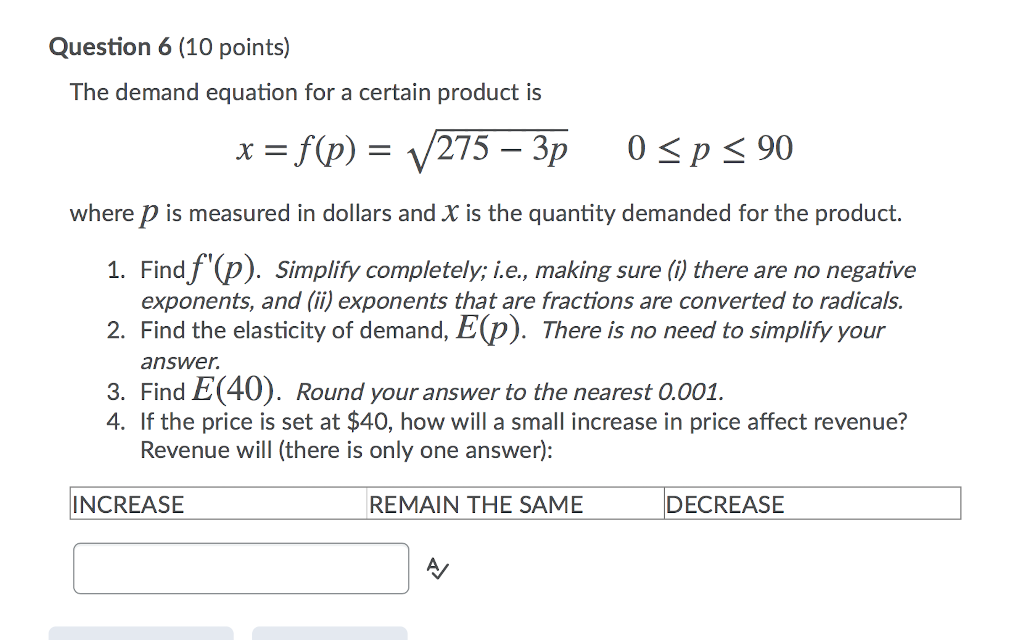Viewport: 1024px width, 640px height.
Task: Select the INCREASE answer option
Action: point(128,504)
